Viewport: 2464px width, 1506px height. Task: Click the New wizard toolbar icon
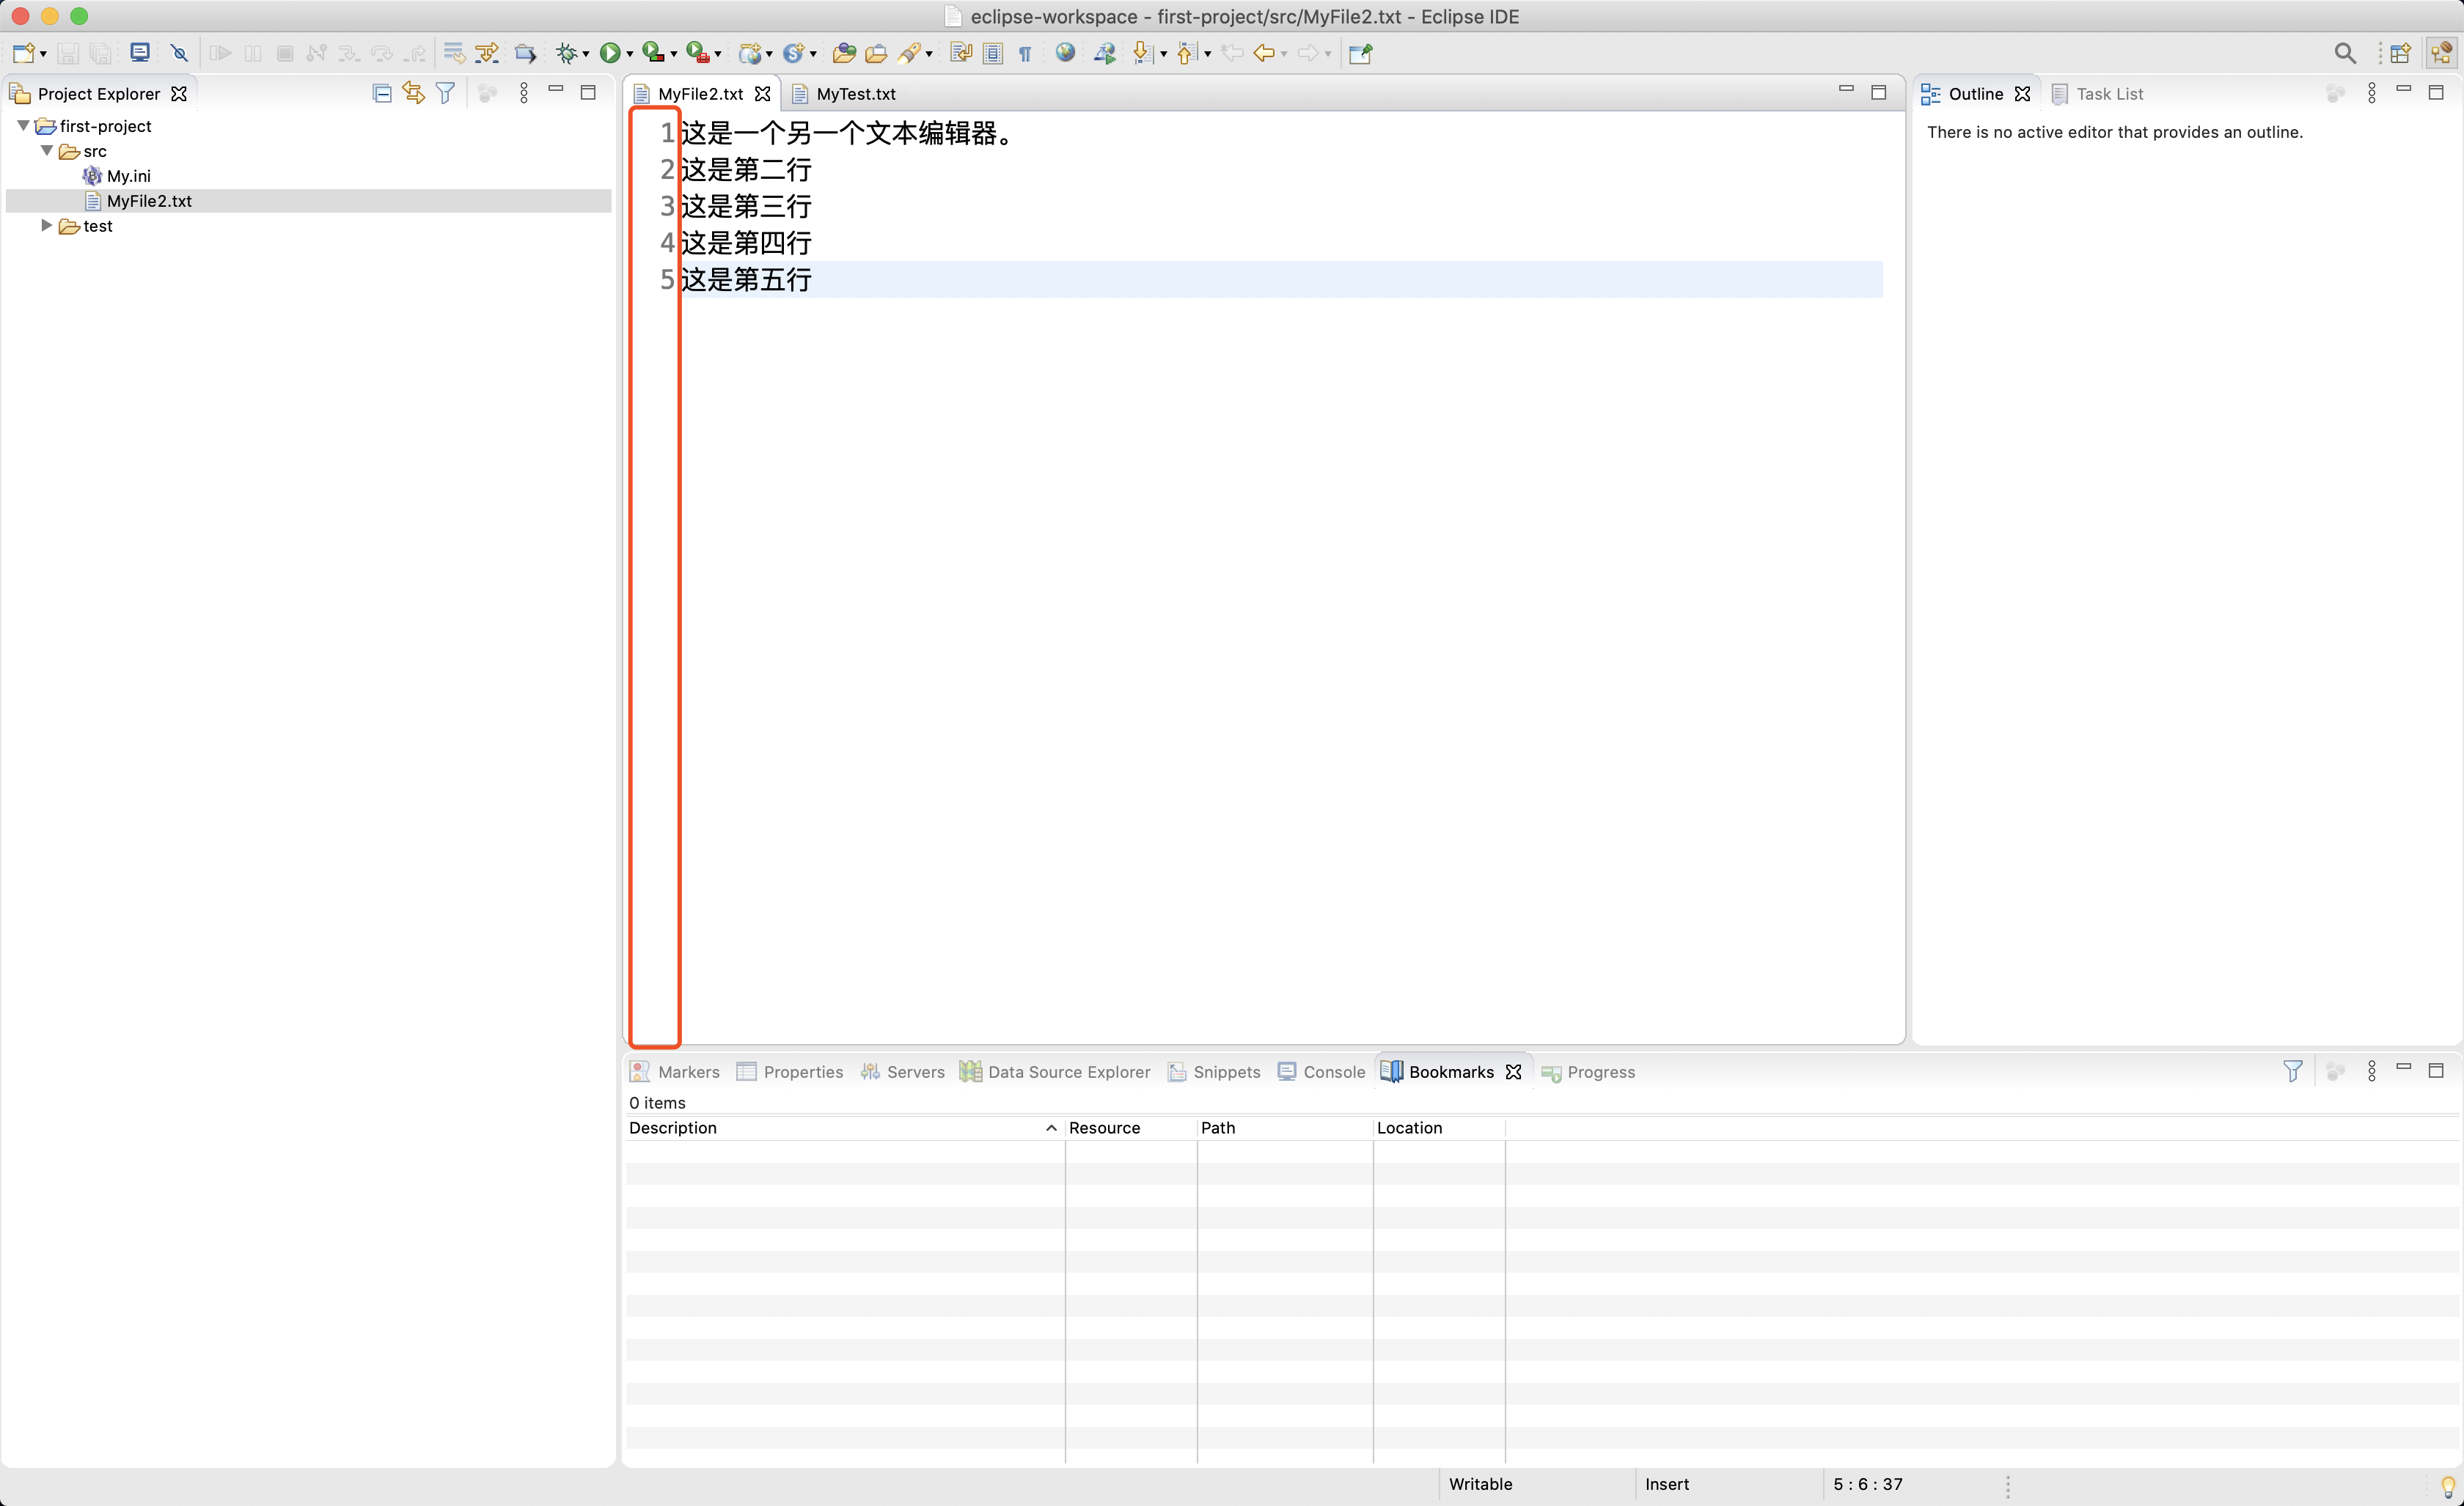24,53
